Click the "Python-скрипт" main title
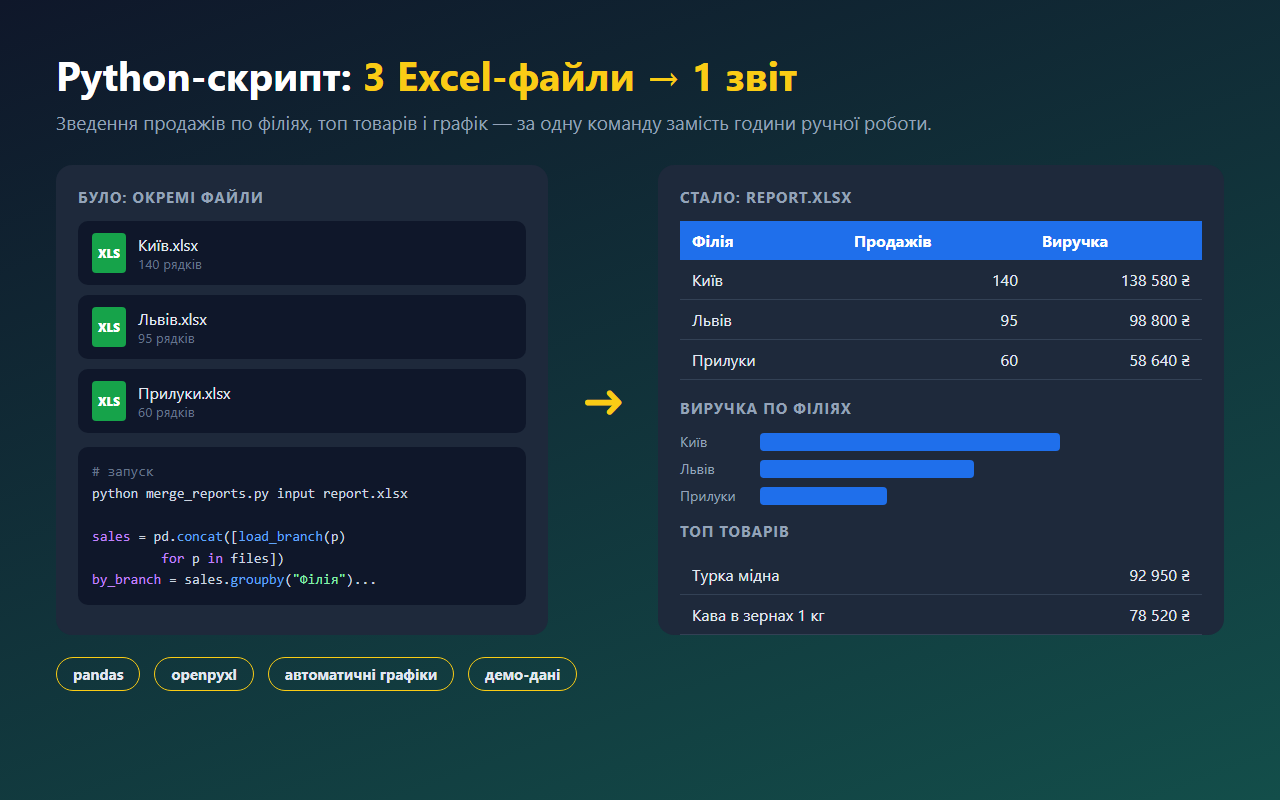This screenshot has height=800, width=1280. coord(204,78)
